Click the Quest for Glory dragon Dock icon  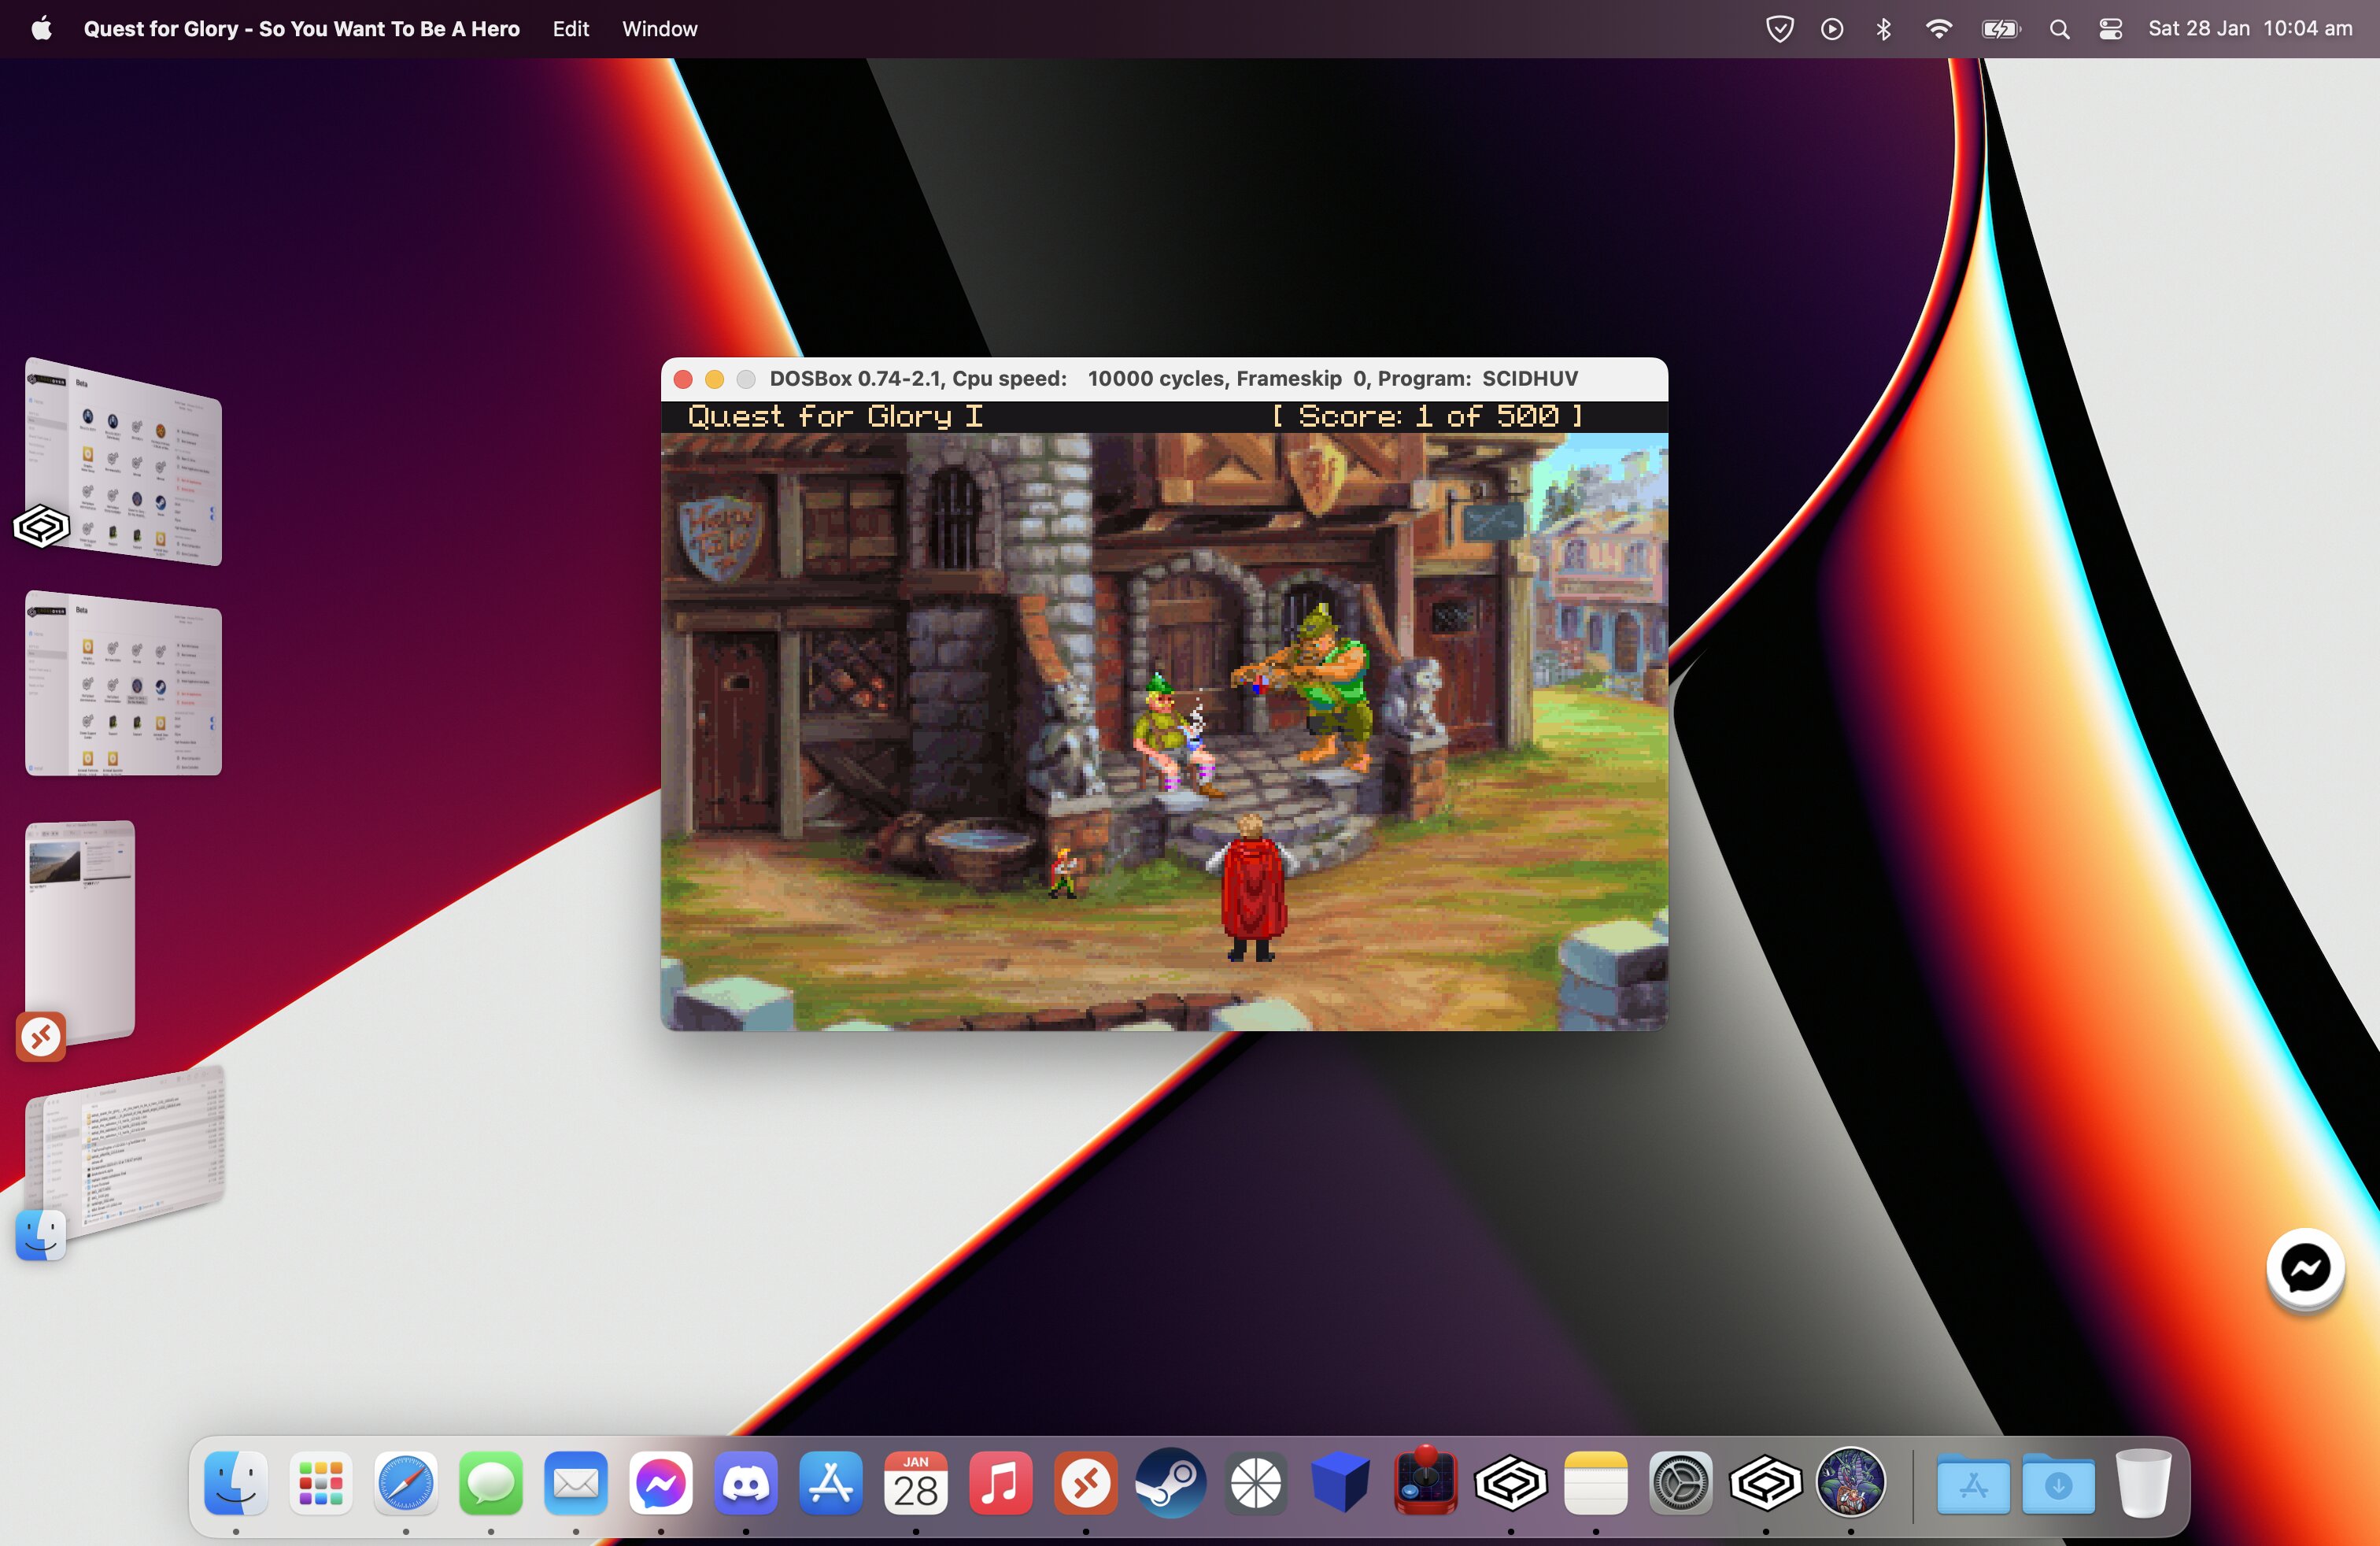pyautogui.click(x=1850, y=1483)
